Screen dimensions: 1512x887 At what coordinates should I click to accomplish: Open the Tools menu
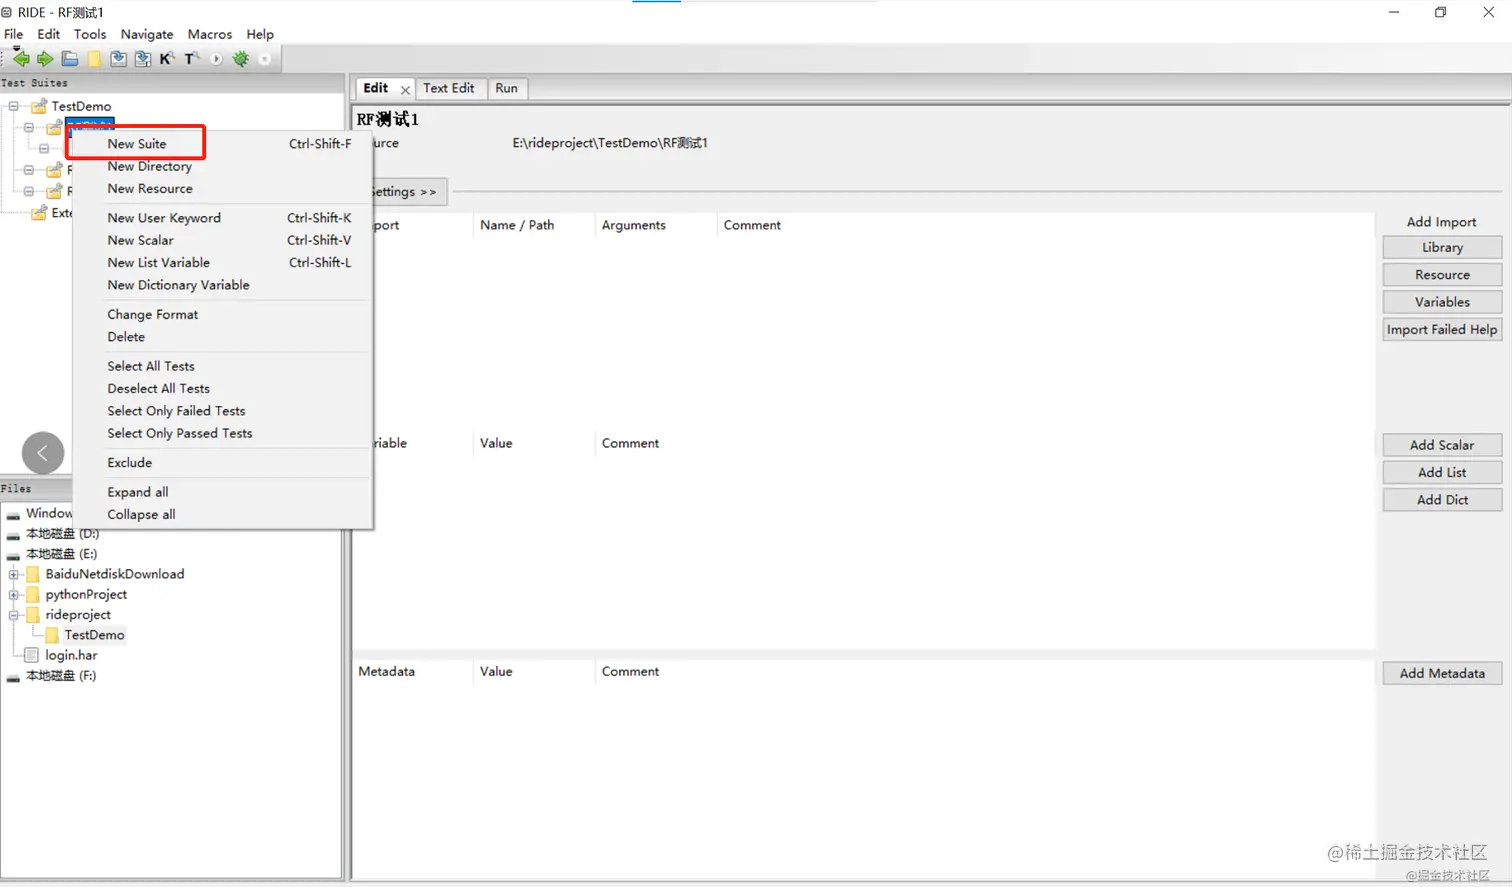click(90, 34)
